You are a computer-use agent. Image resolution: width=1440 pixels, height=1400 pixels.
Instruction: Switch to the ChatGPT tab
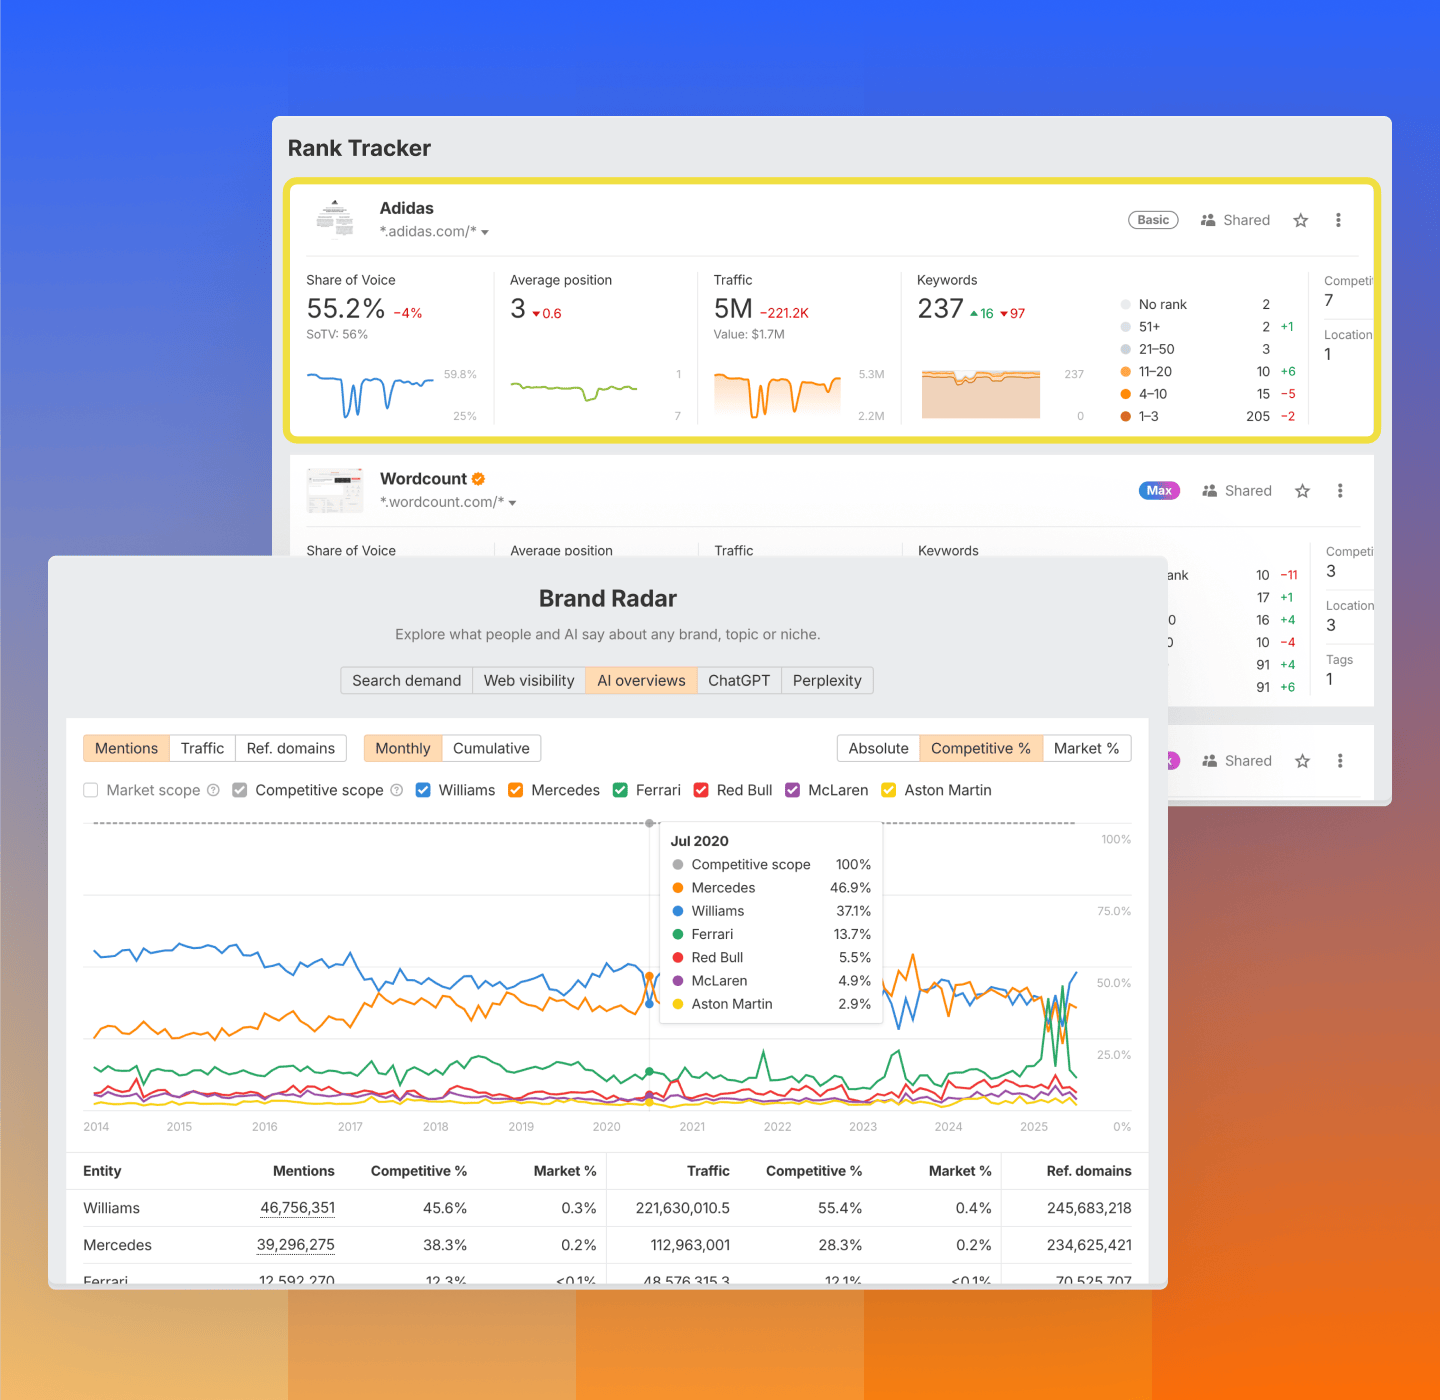(738, 680)
